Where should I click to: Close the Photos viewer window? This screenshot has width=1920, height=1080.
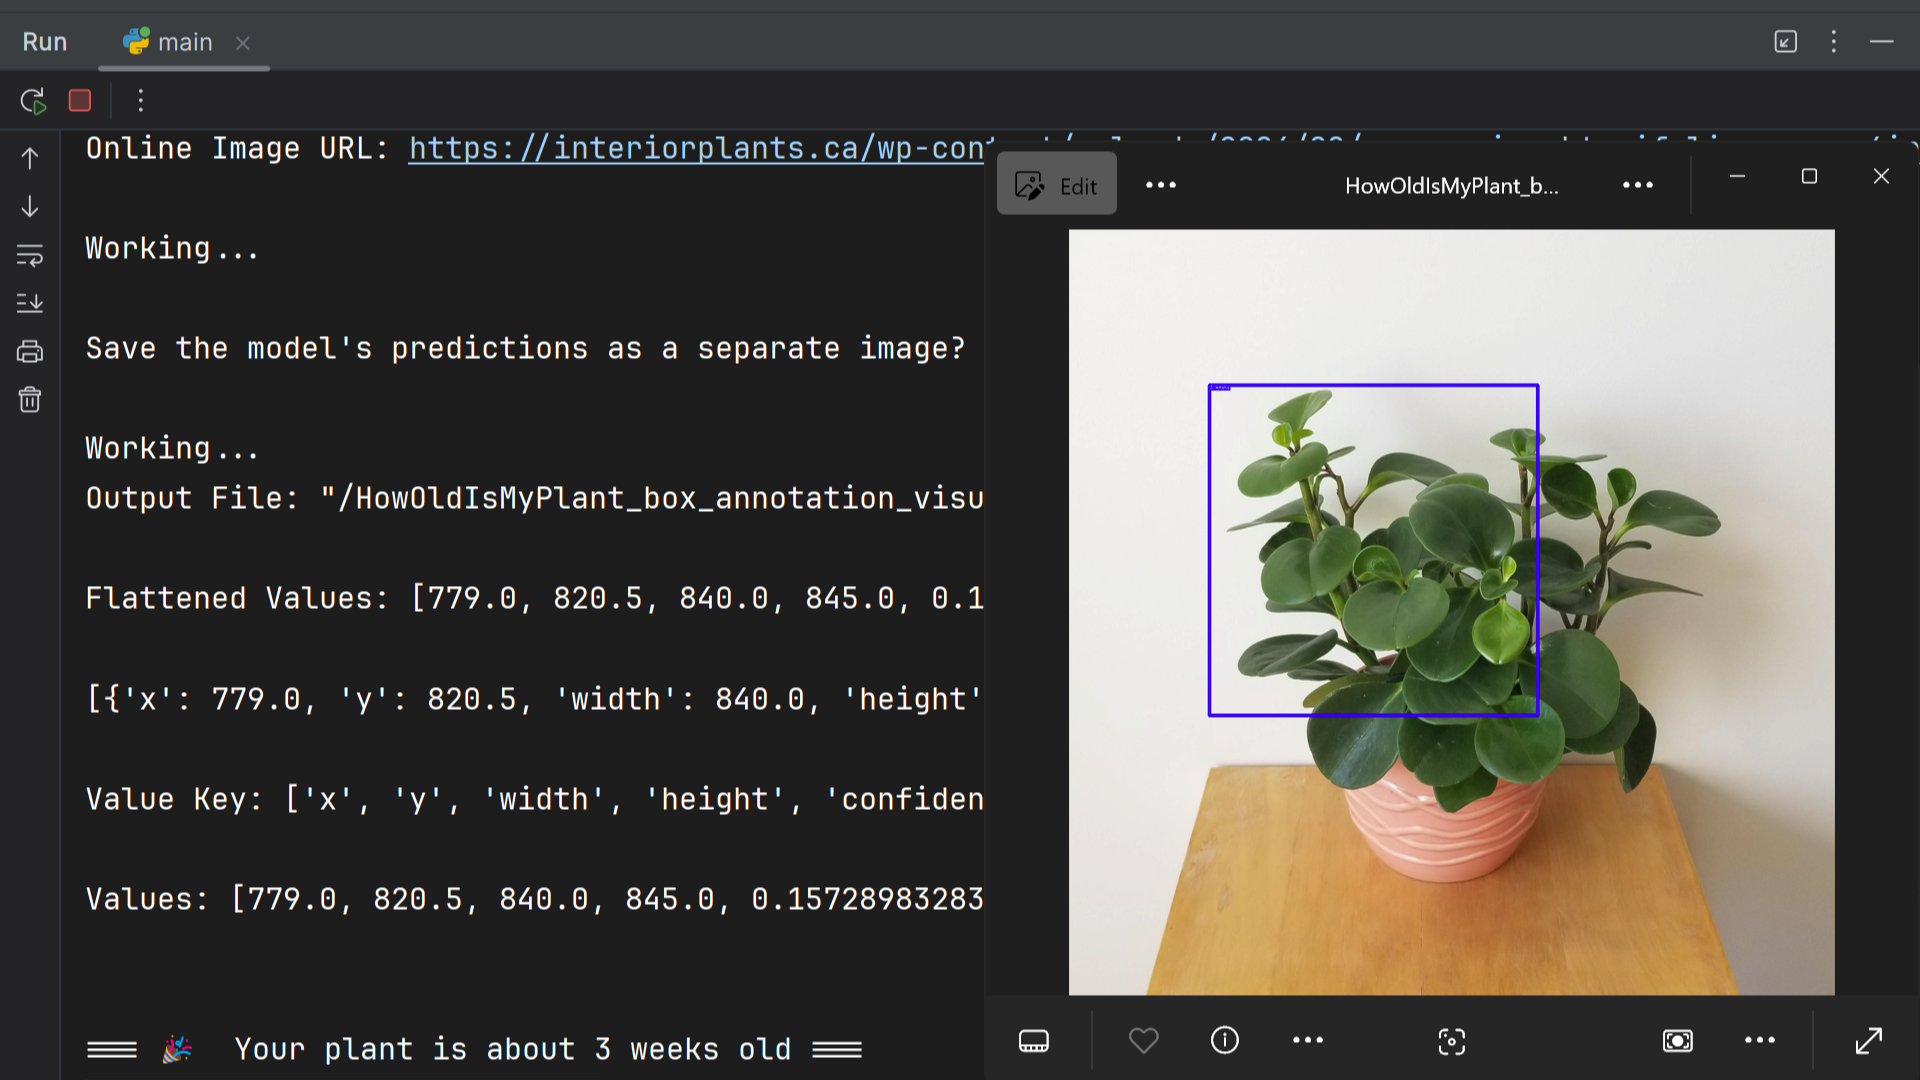[1881, 176]
